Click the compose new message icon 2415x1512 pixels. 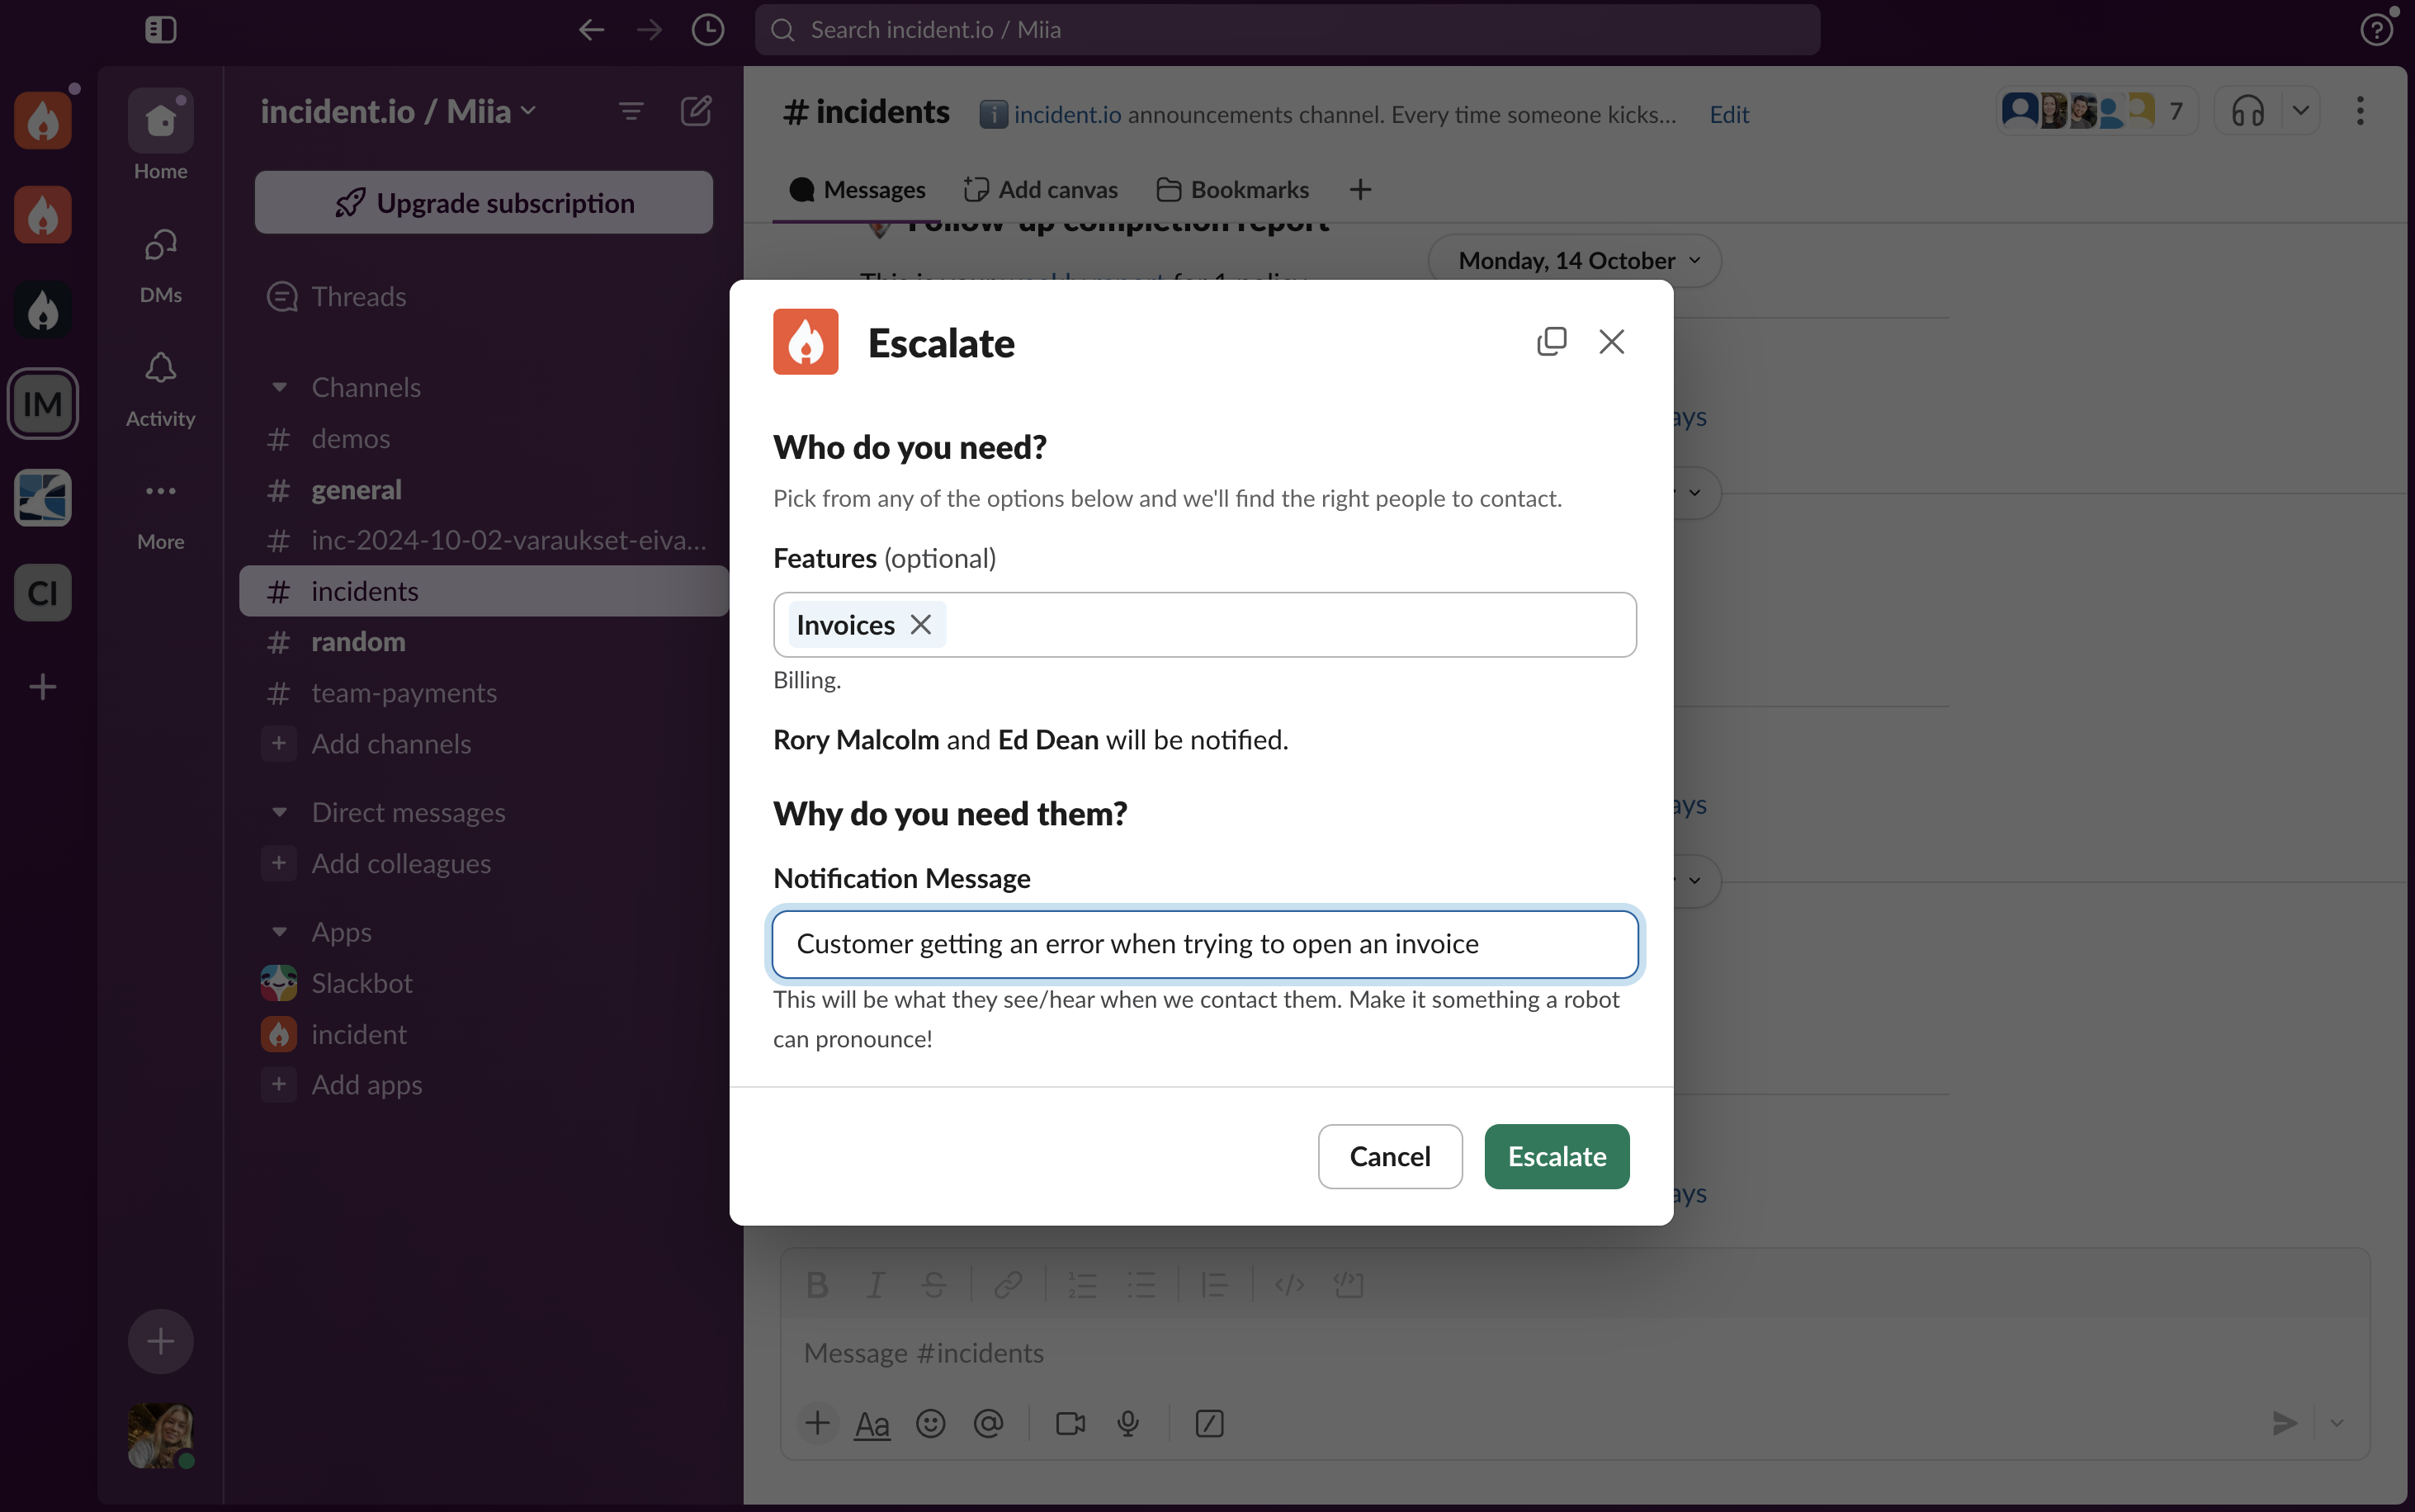(696, 111)
